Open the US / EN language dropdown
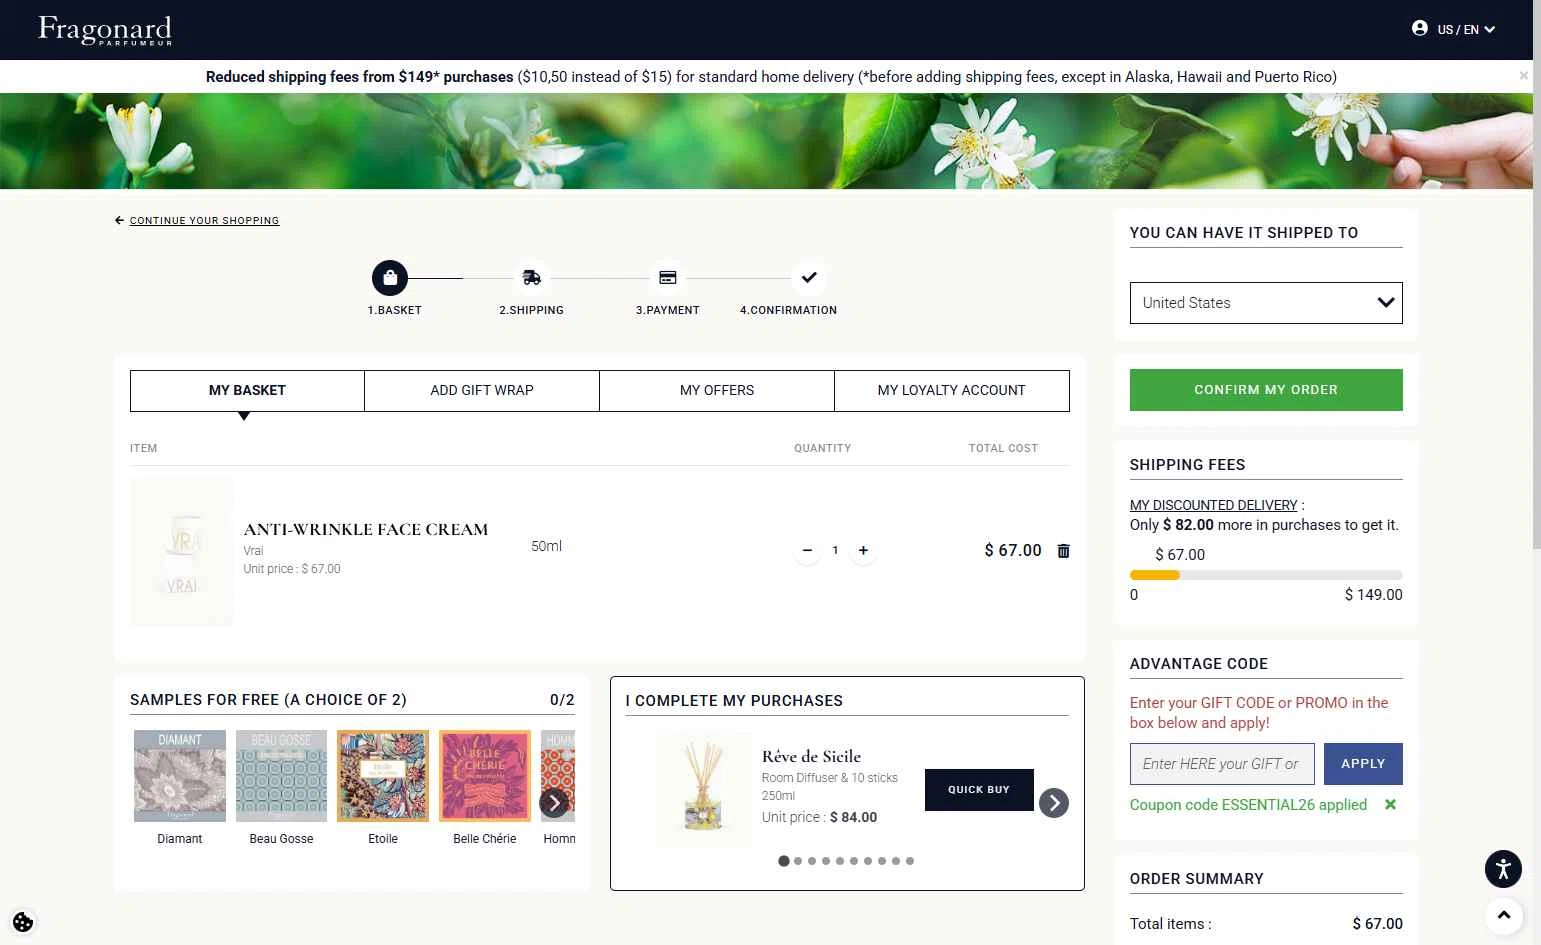This screenshot has width=1541, height=945. click(x=1466, y=29)
